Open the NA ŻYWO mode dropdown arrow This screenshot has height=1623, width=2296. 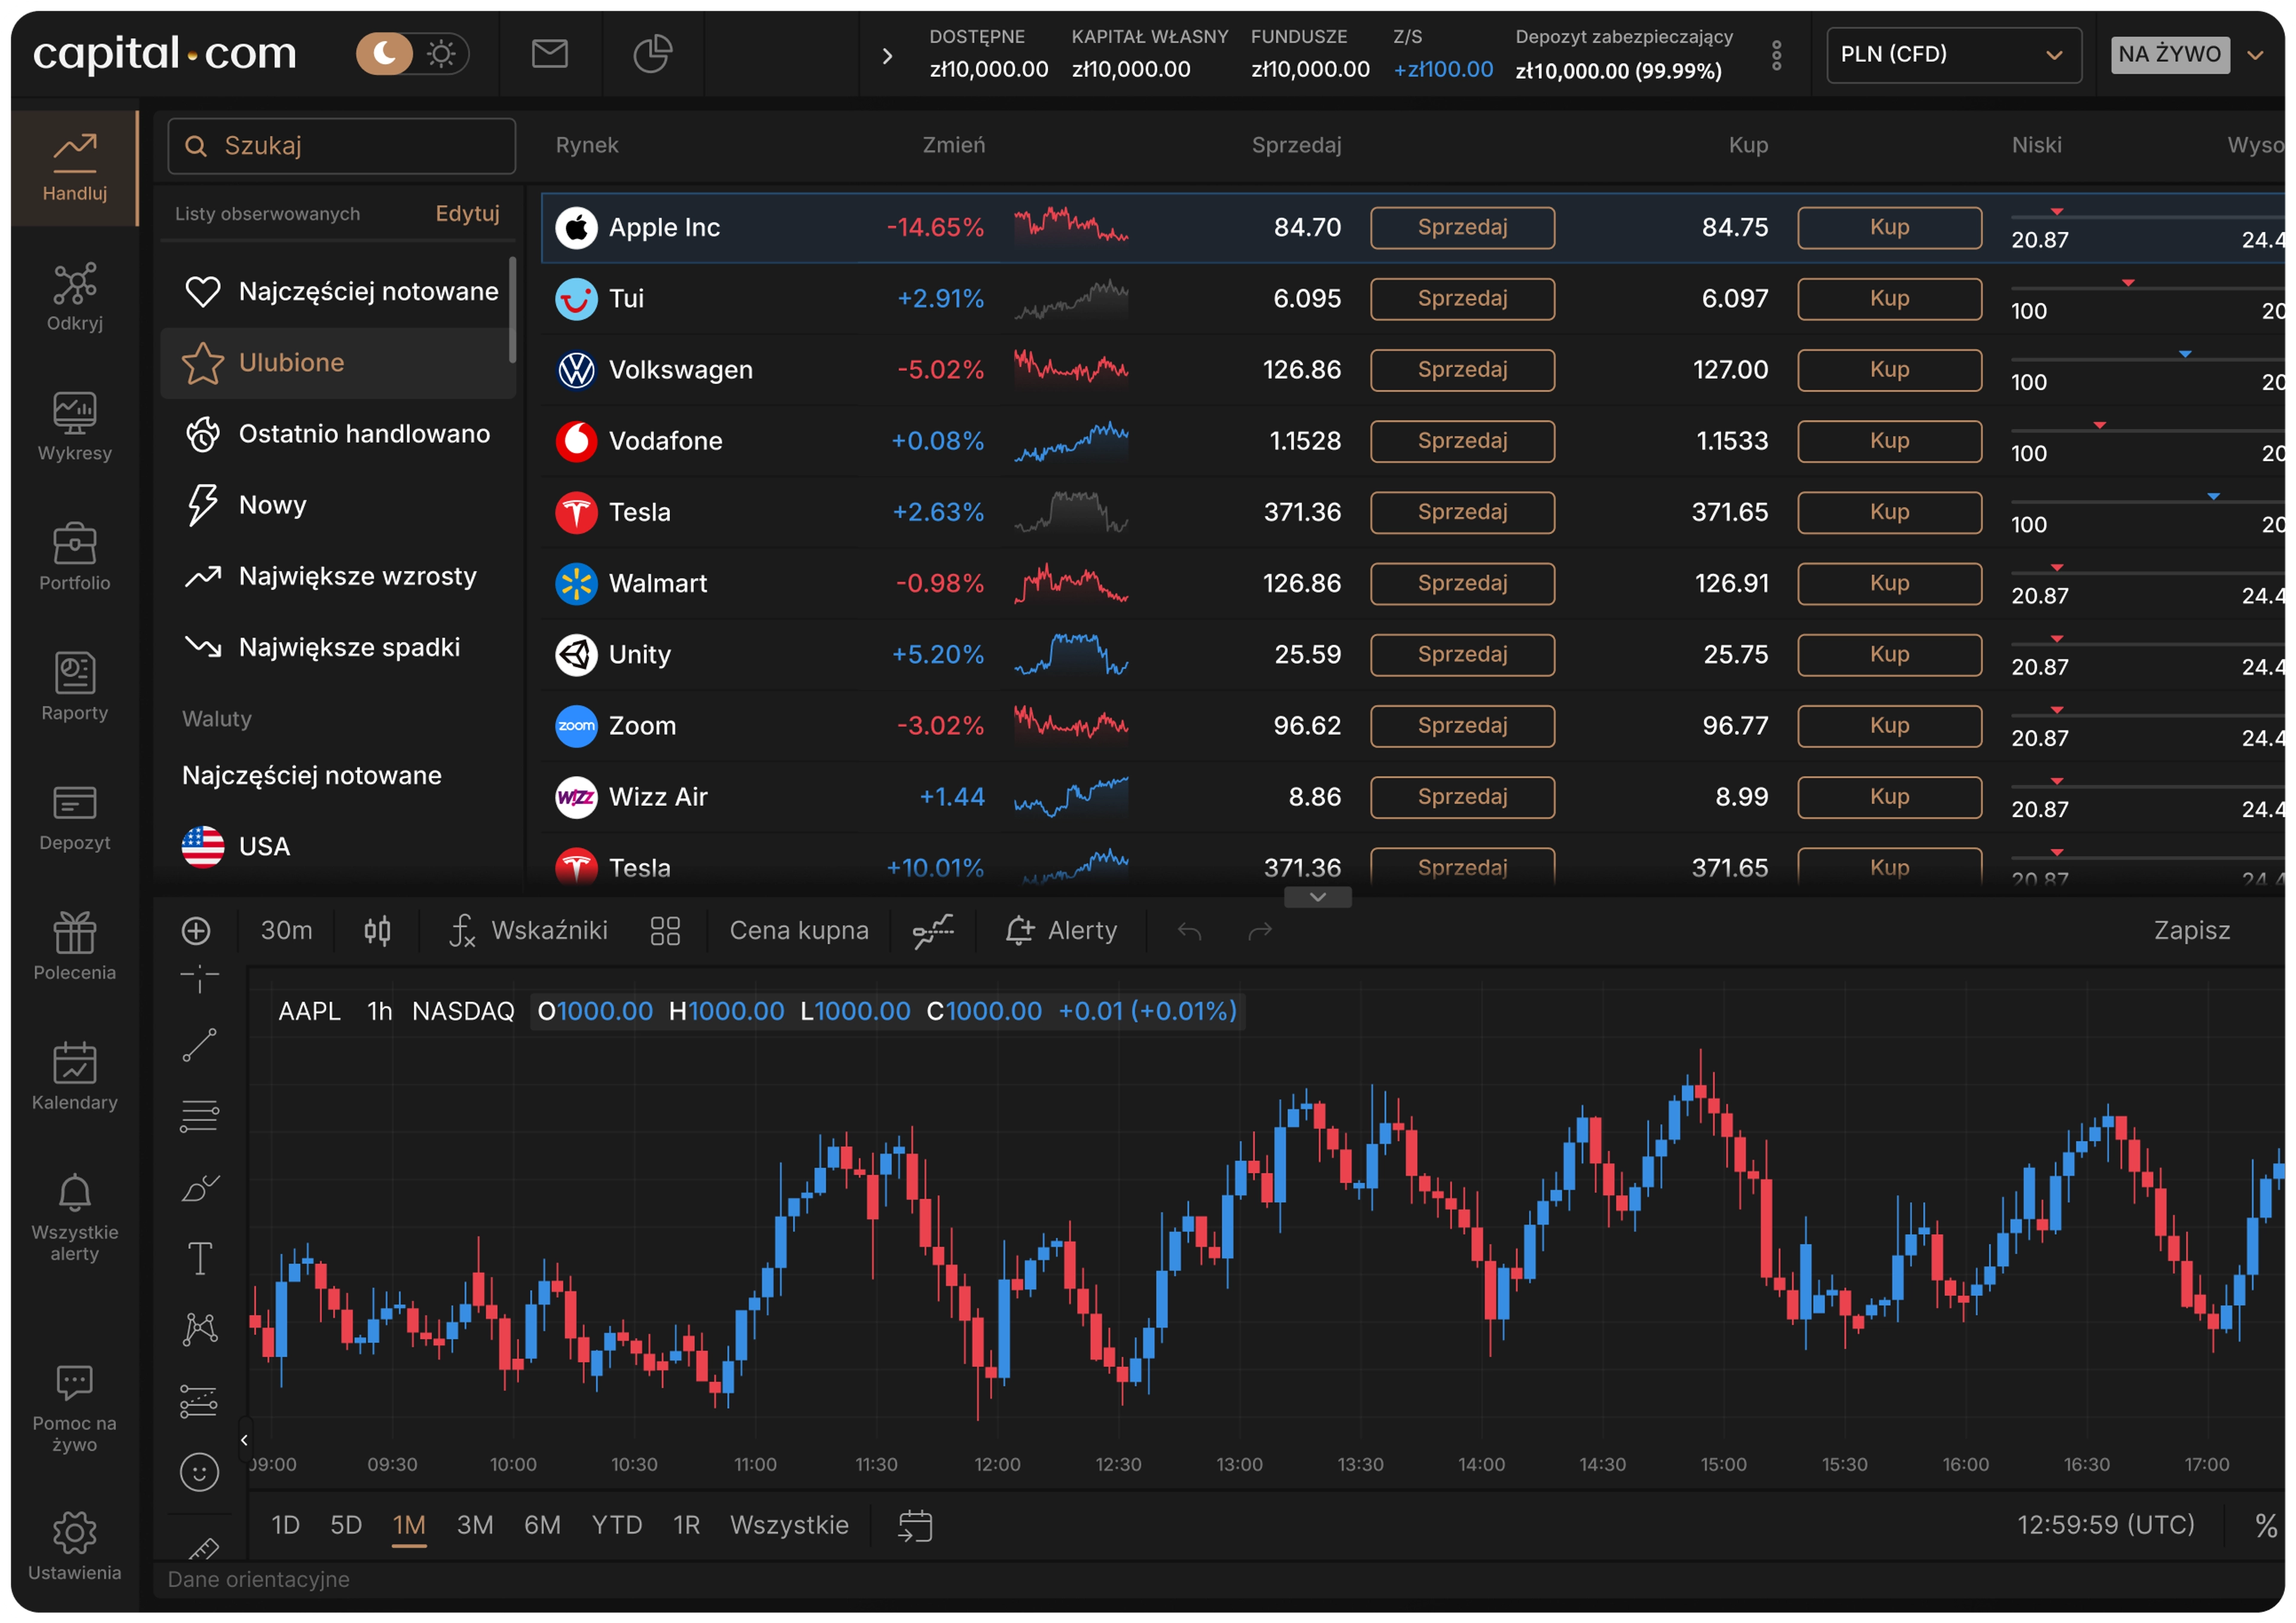pos(2255,55)
